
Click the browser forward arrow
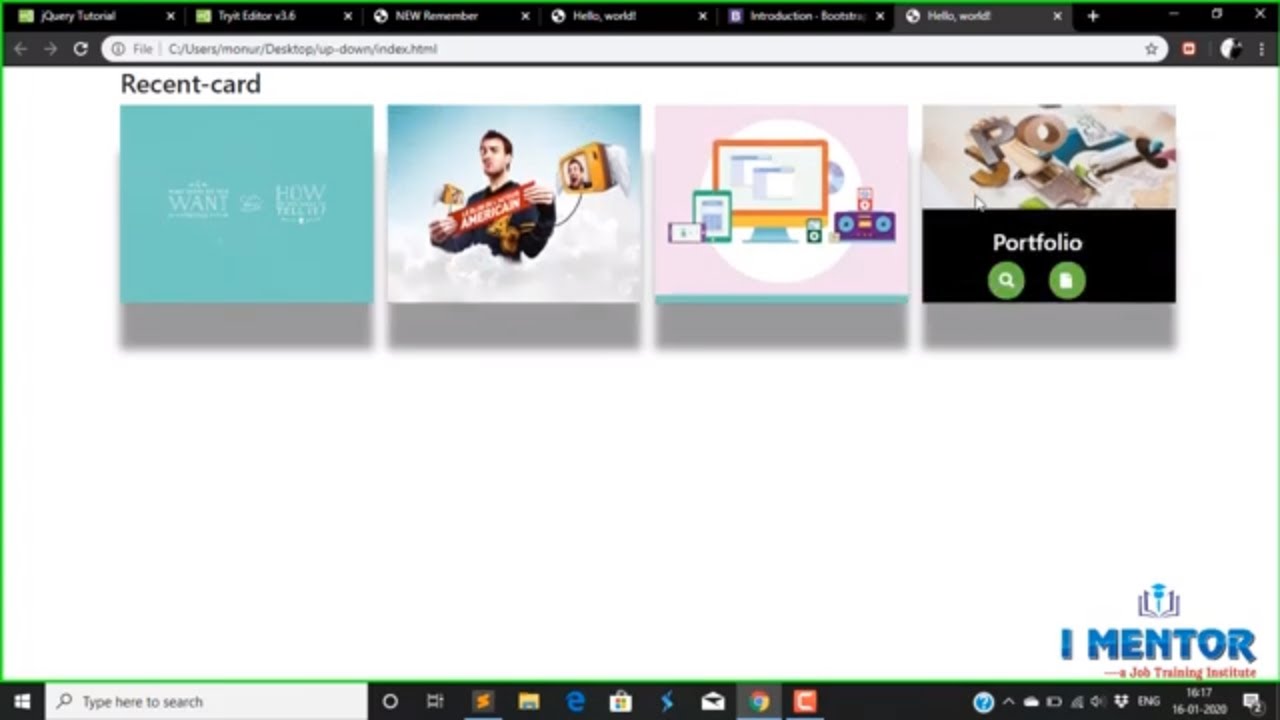[50, 48]
